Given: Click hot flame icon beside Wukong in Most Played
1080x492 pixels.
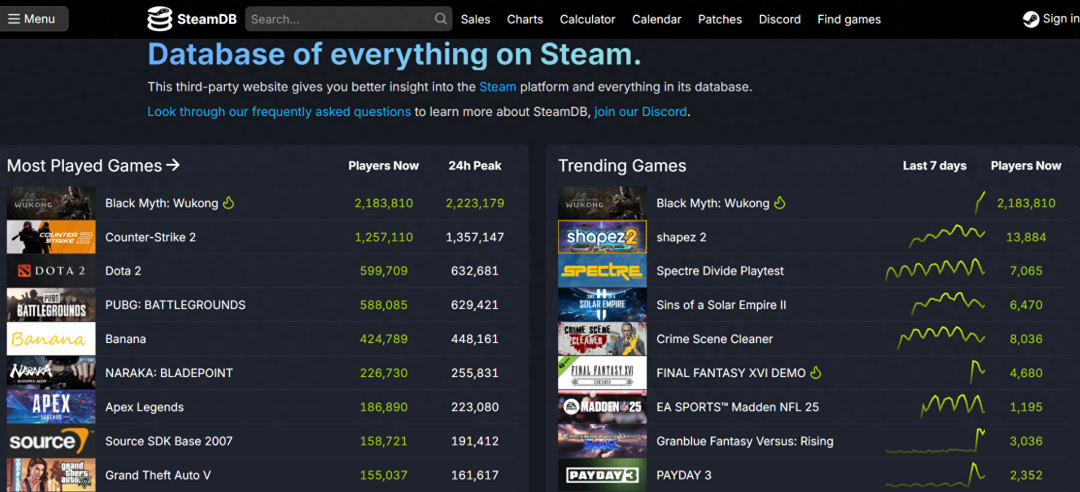Looking at the screenshot, I should (x=229, y=203).
